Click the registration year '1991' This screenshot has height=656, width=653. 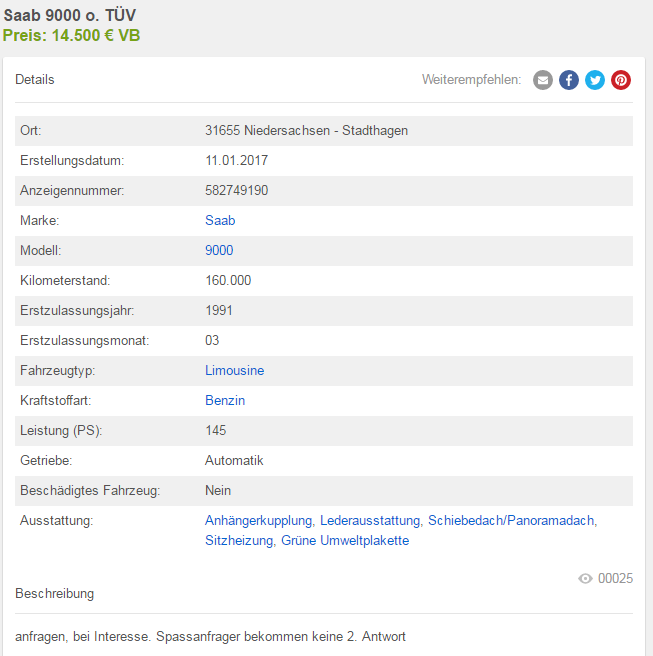point(219,310)
